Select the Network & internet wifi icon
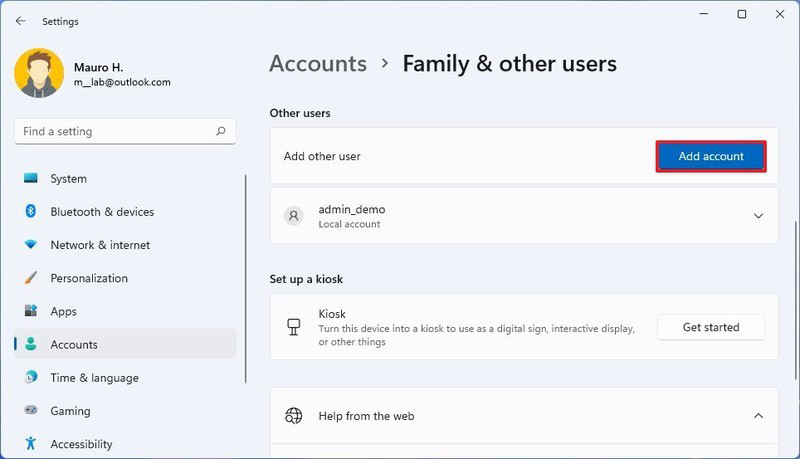The width and height of the screenshot is (800, 459). [x=31, y=245]
